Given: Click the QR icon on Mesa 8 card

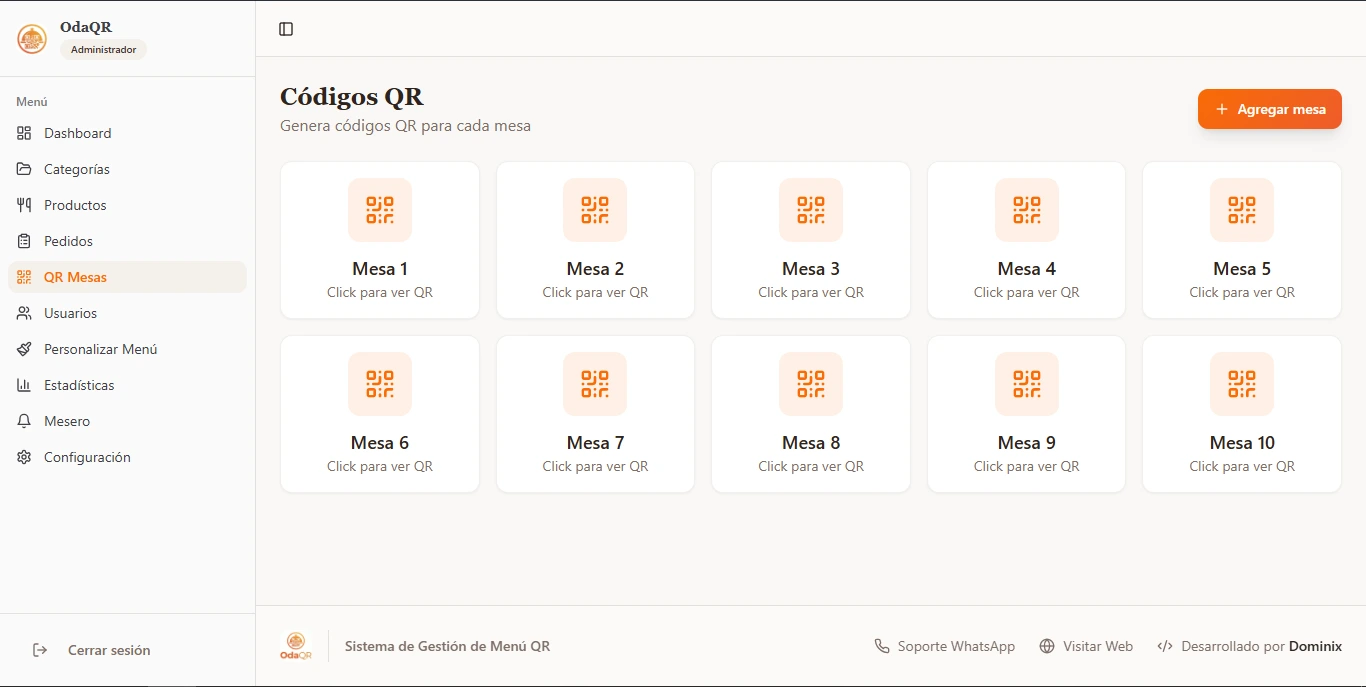Looking at the screenshot, I should (811, 384).
